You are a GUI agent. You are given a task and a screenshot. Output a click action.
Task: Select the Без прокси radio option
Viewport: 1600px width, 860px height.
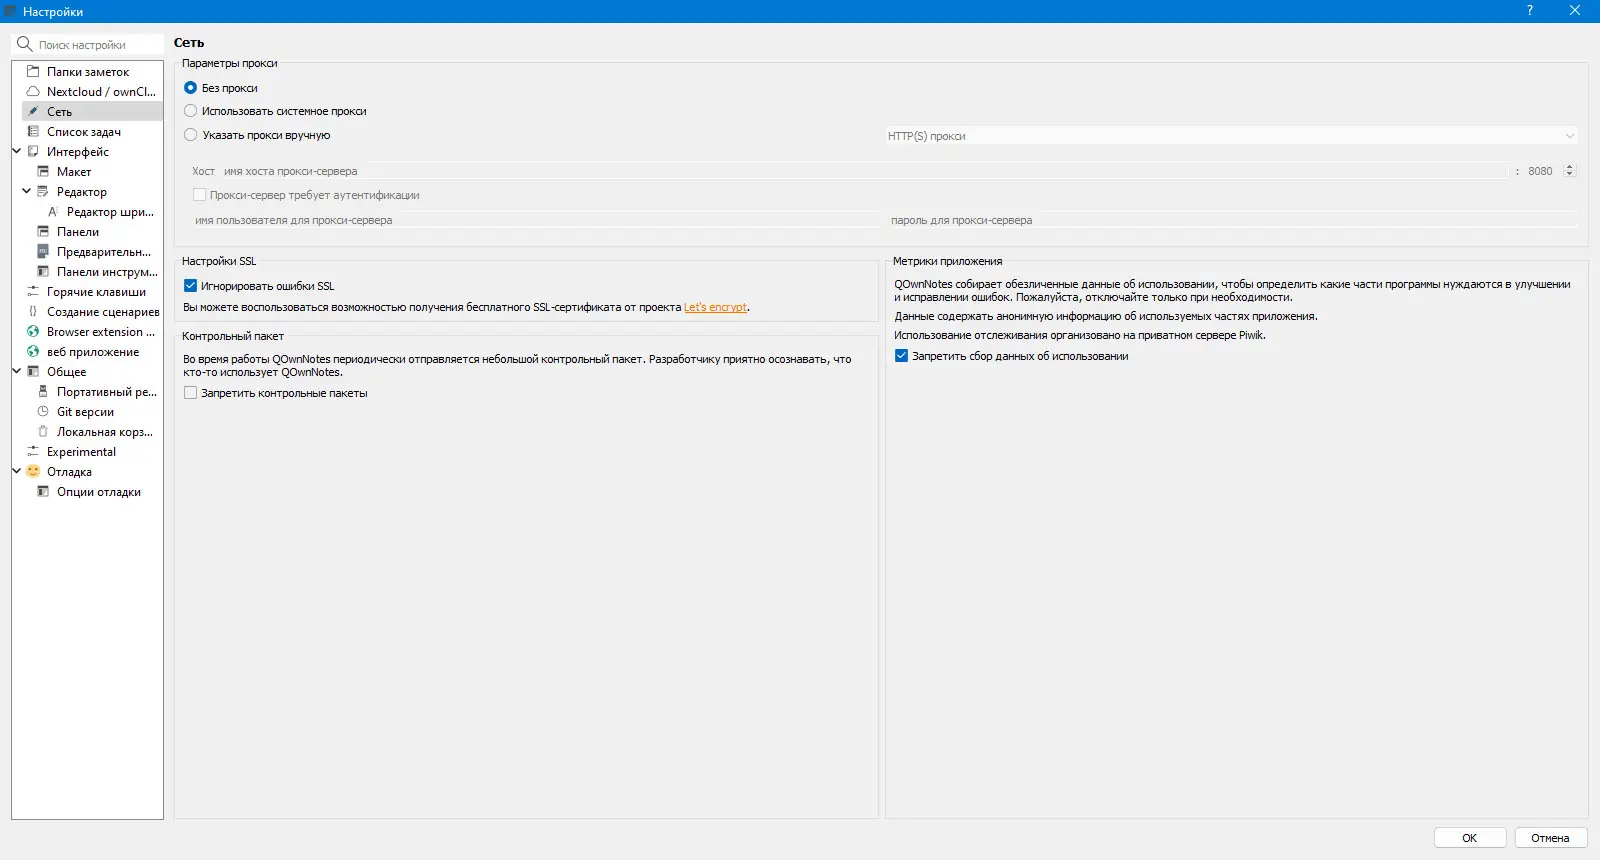coord(190,88)
